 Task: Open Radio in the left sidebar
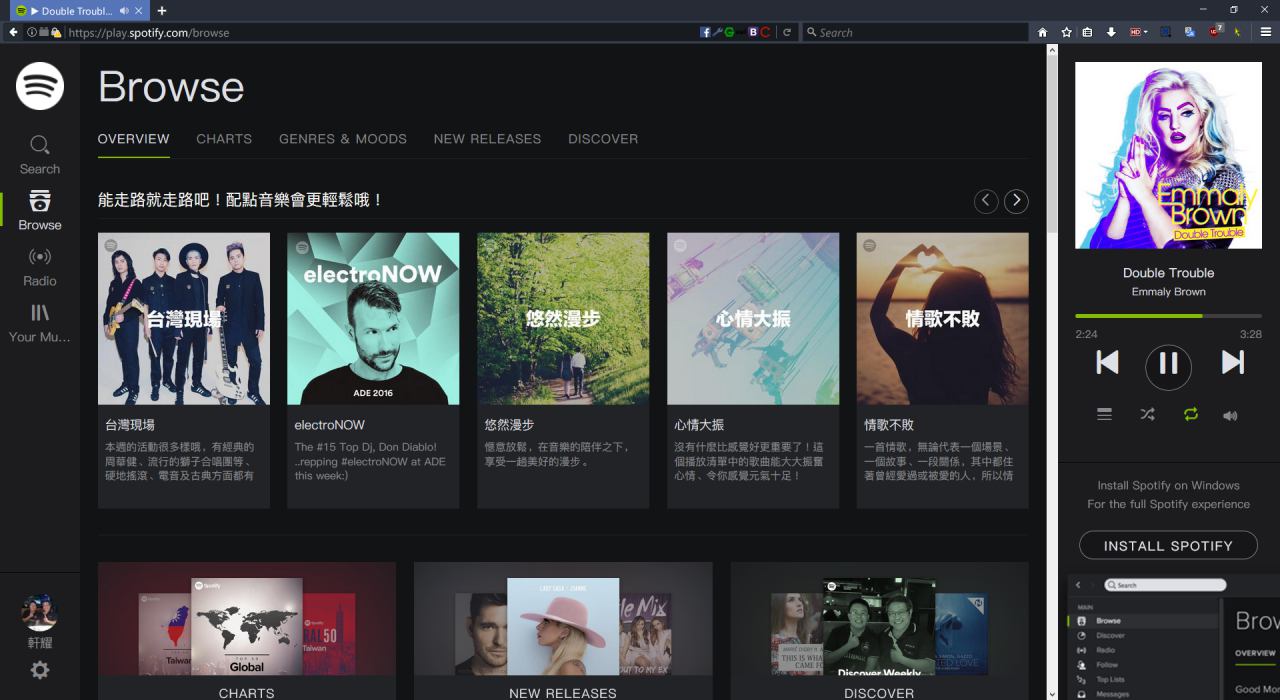tap(40, 266)
